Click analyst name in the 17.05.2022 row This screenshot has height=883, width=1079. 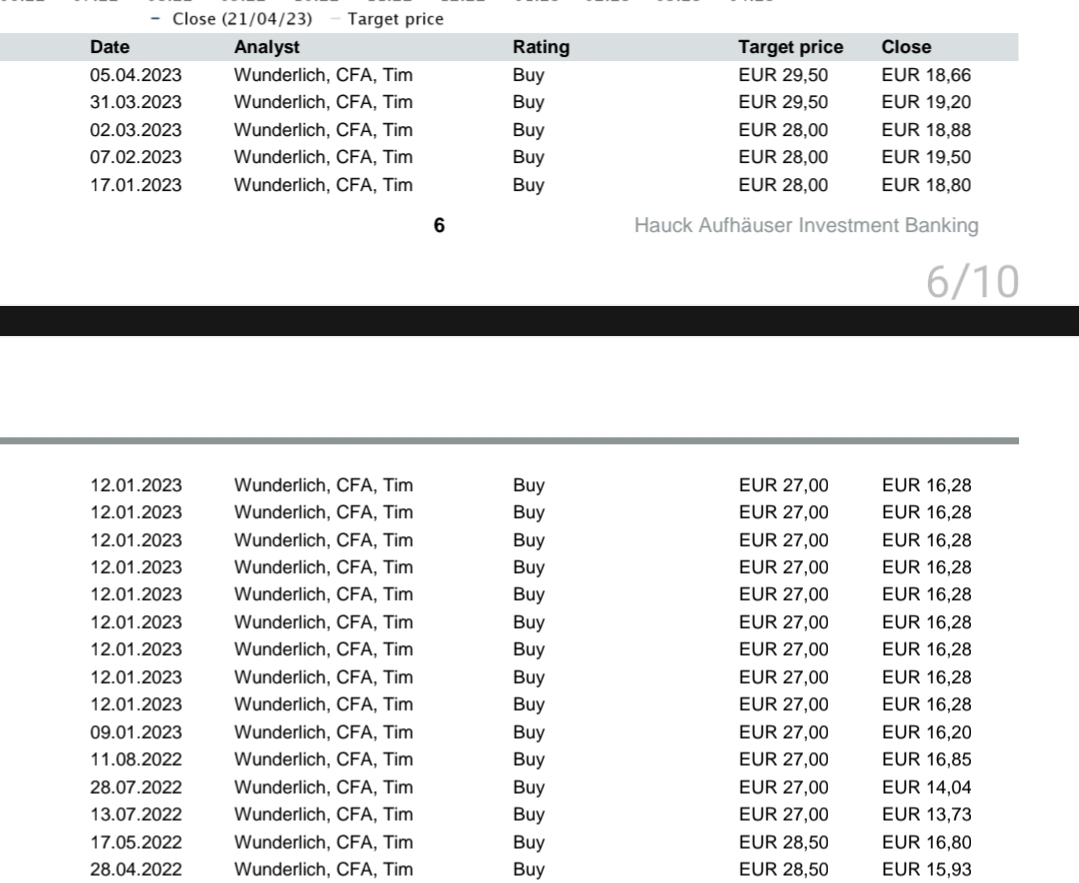click(323, 843)
